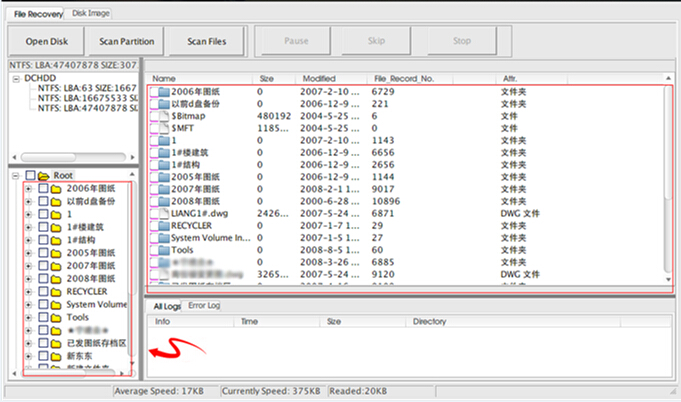681x402 pixels.
Task: Open the All Logs tab
Action: click(x=166, y=306)
